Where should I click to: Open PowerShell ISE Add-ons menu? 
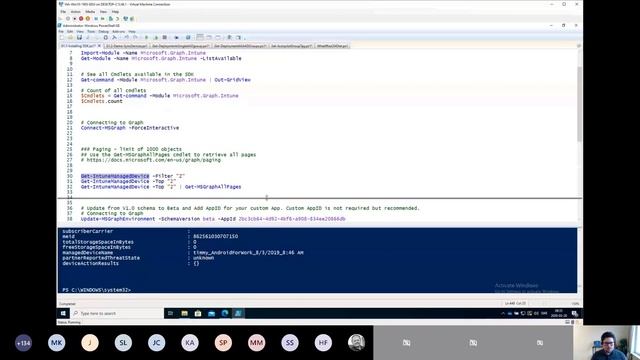[x=118, y=31]
